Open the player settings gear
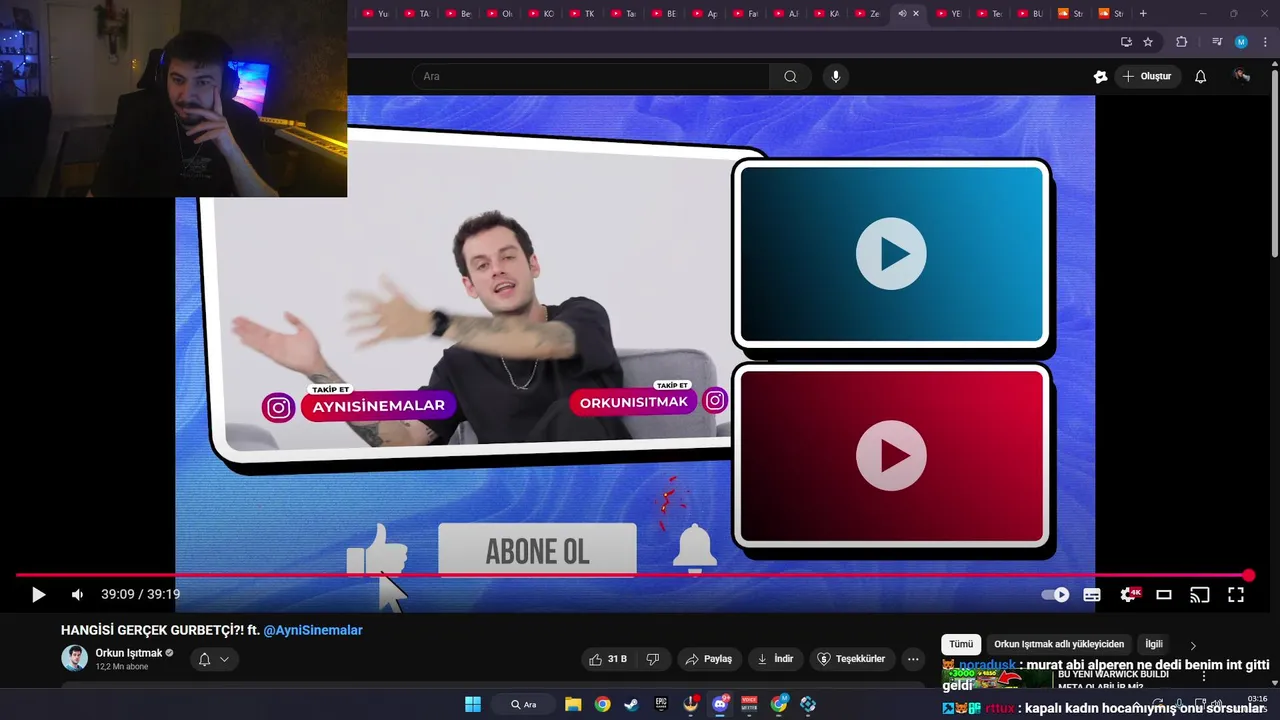Viewport: 1280px width, 720px height. (1130, 595)
